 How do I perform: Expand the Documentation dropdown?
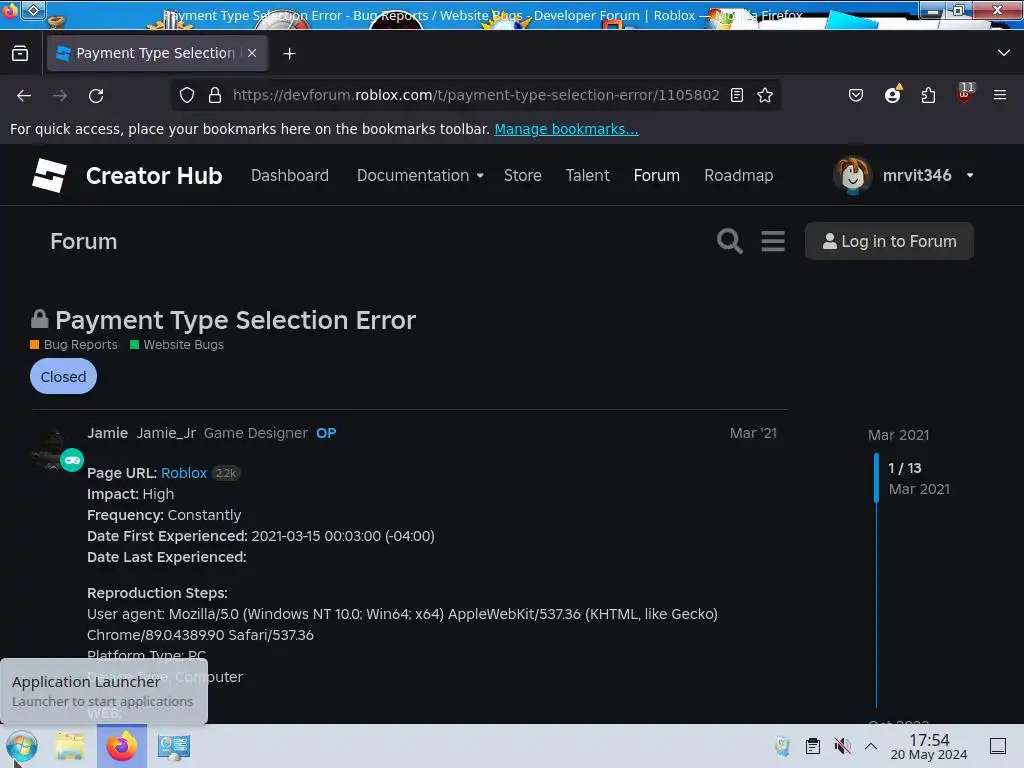pyautogui.click(x=420, y=176)
